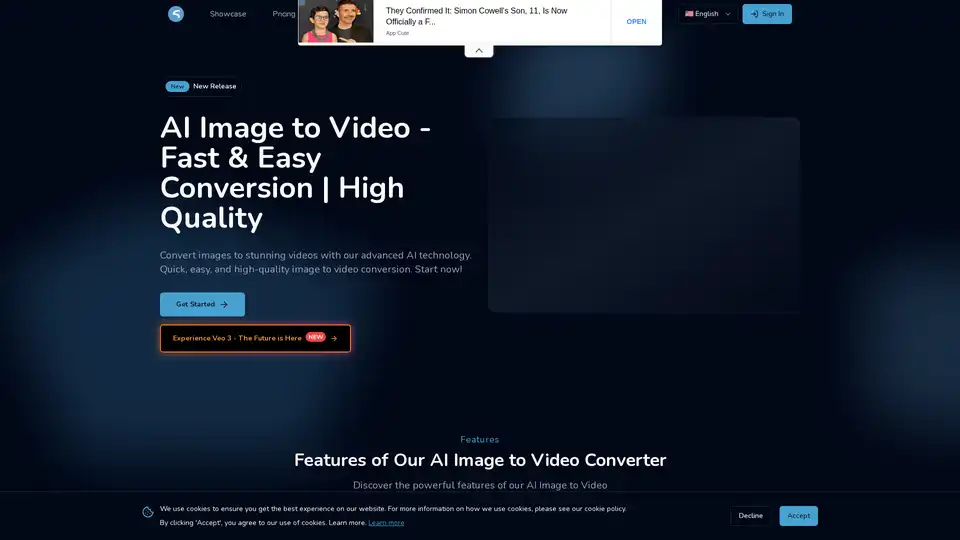Expand the English language dropdown arrow
This screenshot has width=960, height=540.
point(727,14)
